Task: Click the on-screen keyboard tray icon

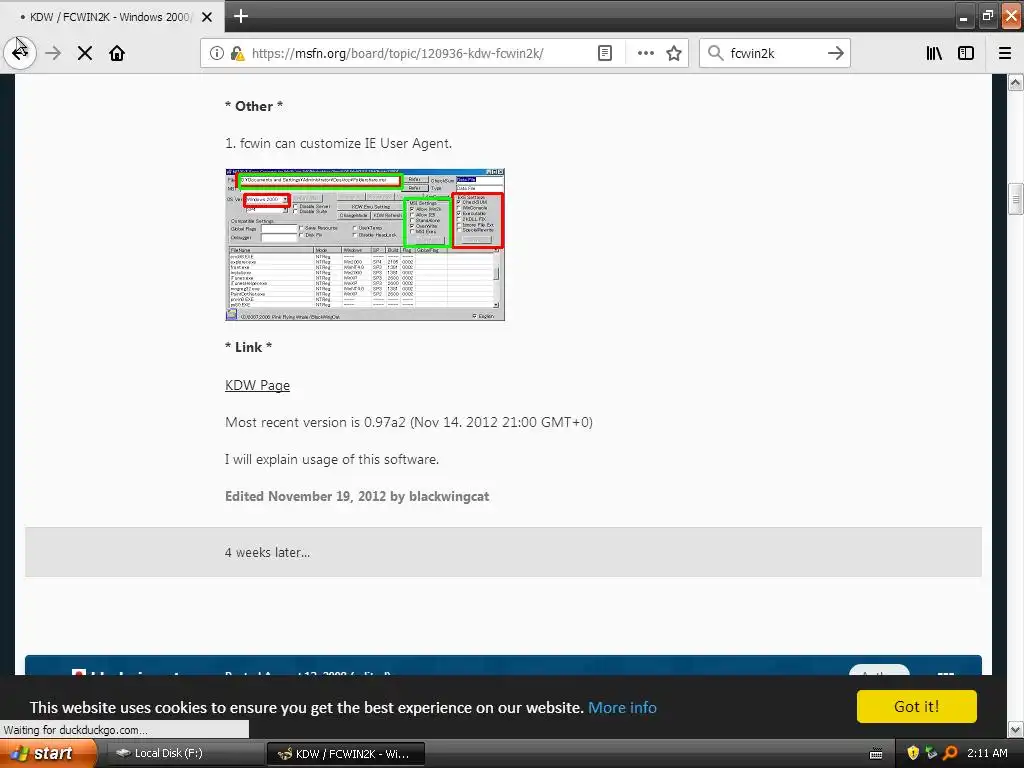Action: [x=876, y=754]
